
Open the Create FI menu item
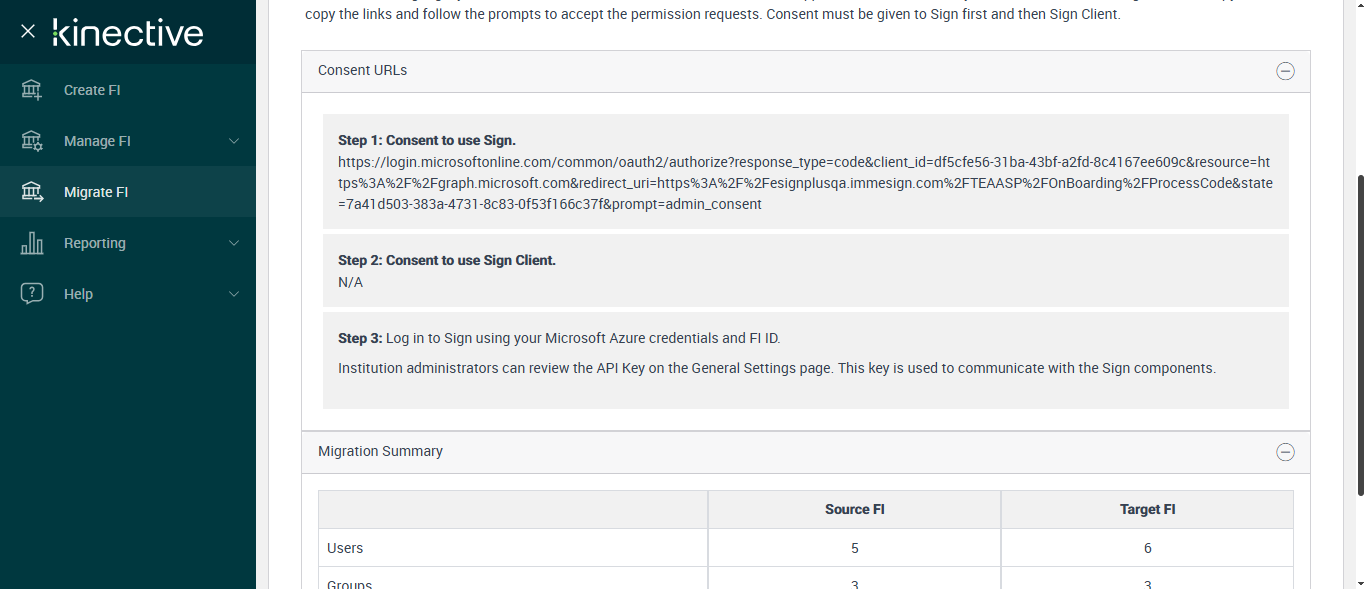point(92,90)
